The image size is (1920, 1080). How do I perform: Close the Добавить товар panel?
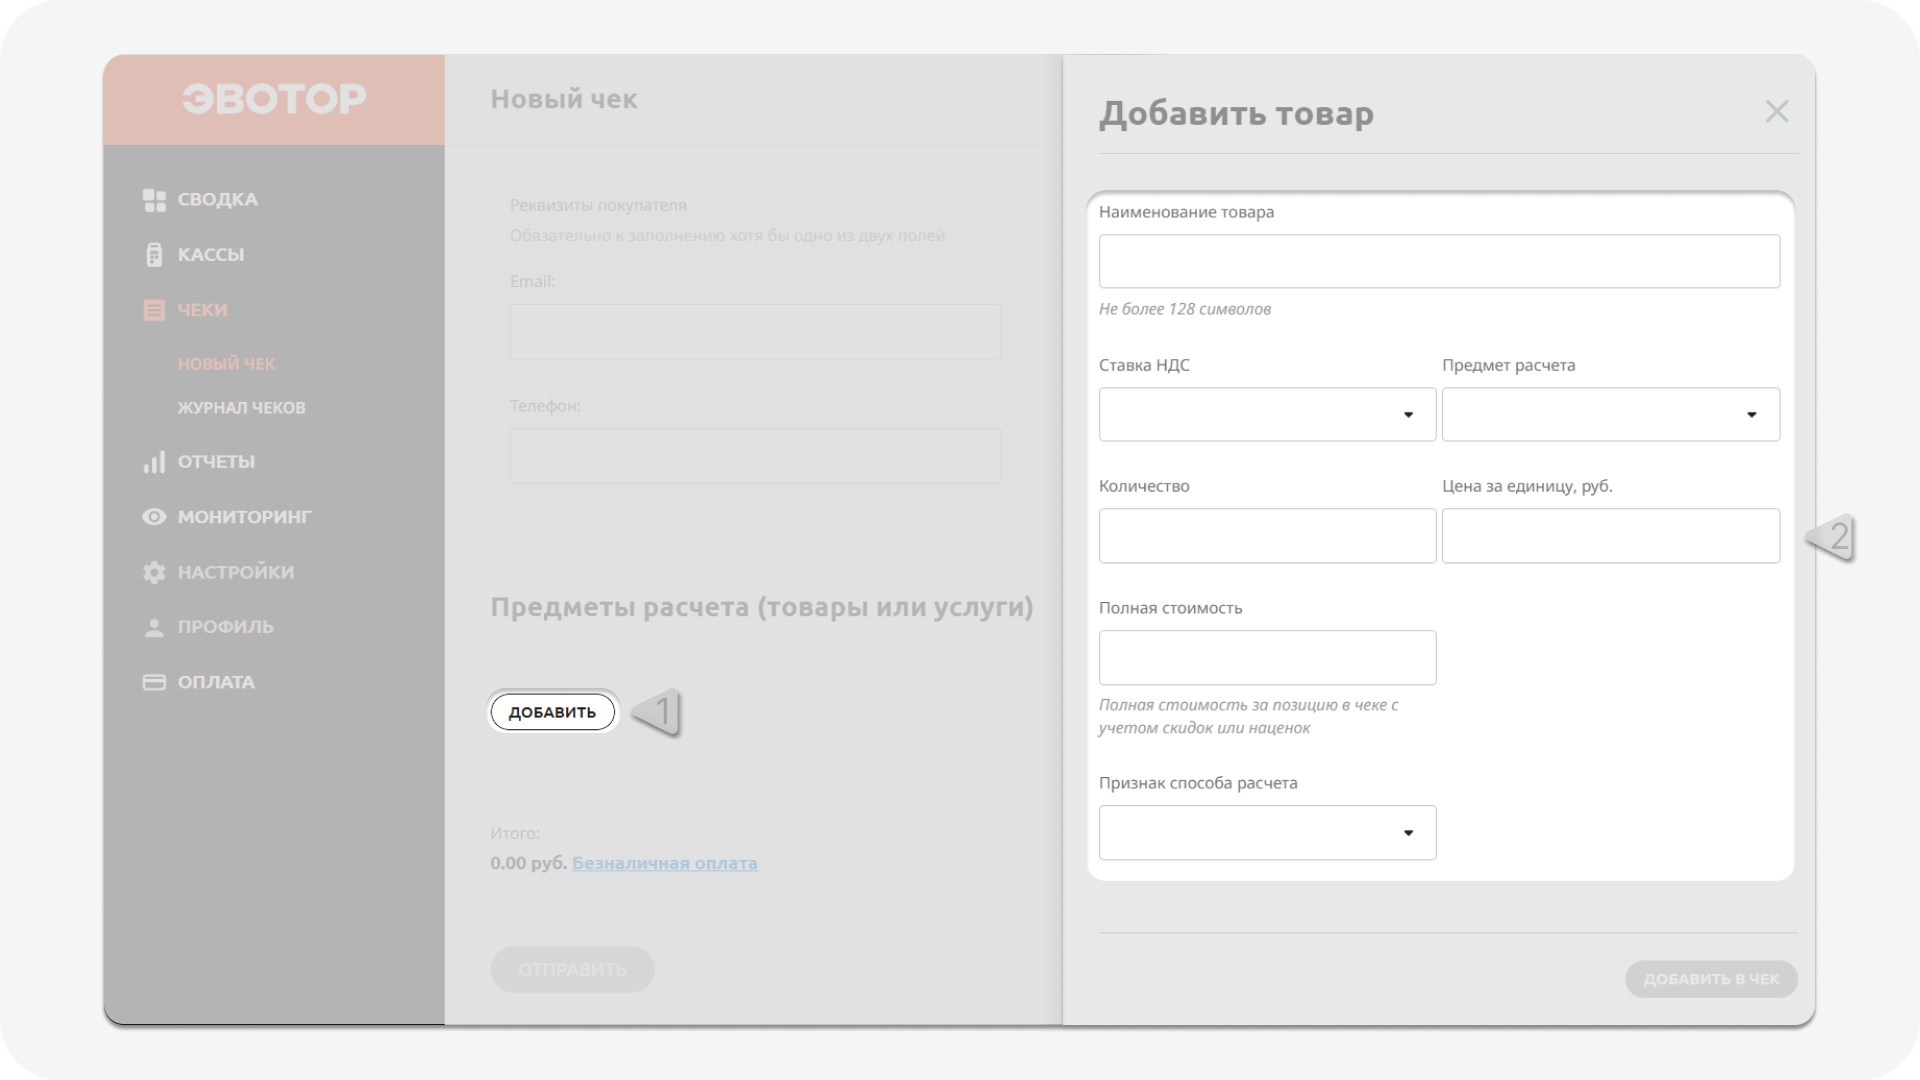coord(1777,111)
